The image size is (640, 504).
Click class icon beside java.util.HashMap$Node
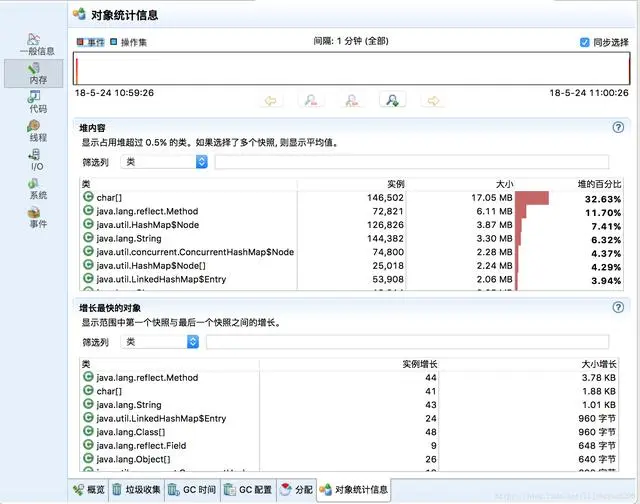[x=88, y=224]
